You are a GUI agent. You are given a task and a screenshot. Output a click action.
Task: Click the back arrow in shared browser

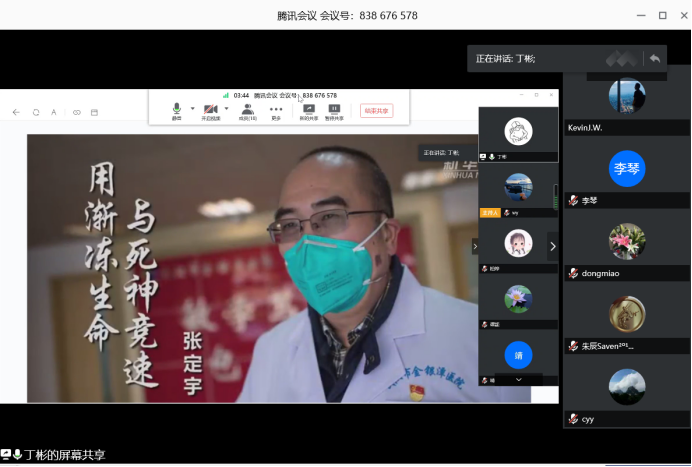coord(16,112)
